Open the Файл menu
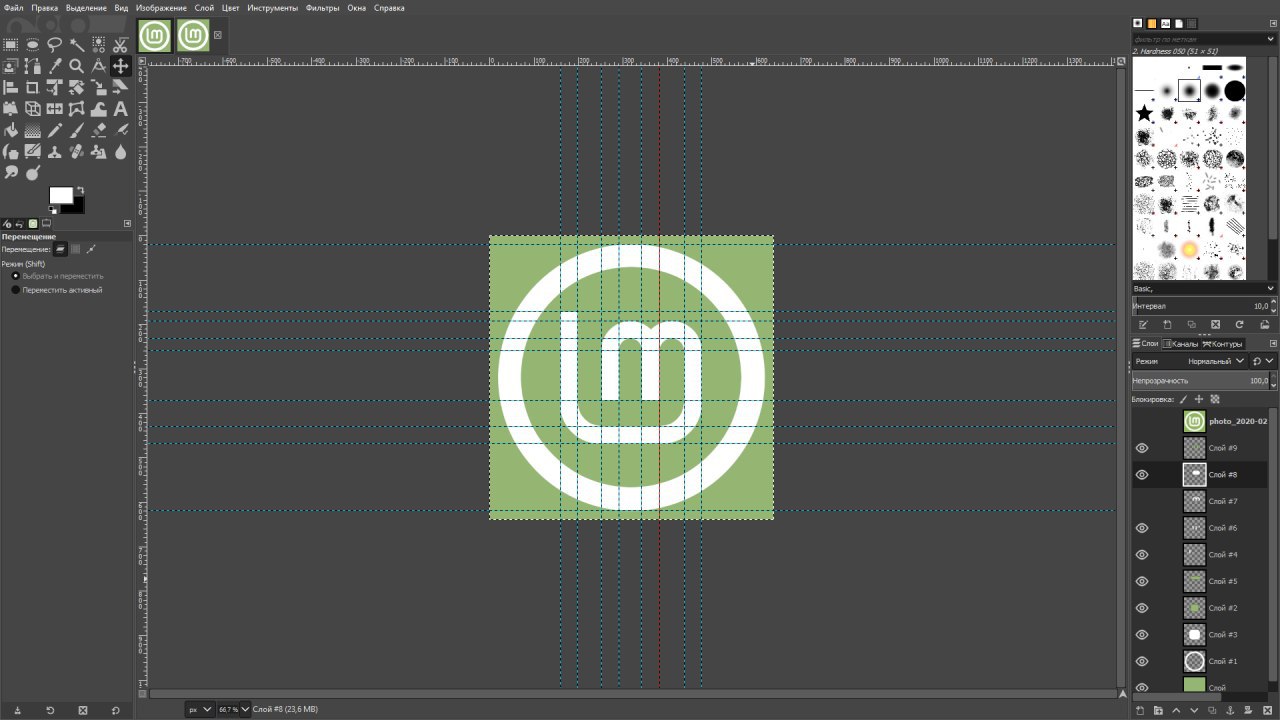The image size is (1280, 720). [x=13, y=7]
